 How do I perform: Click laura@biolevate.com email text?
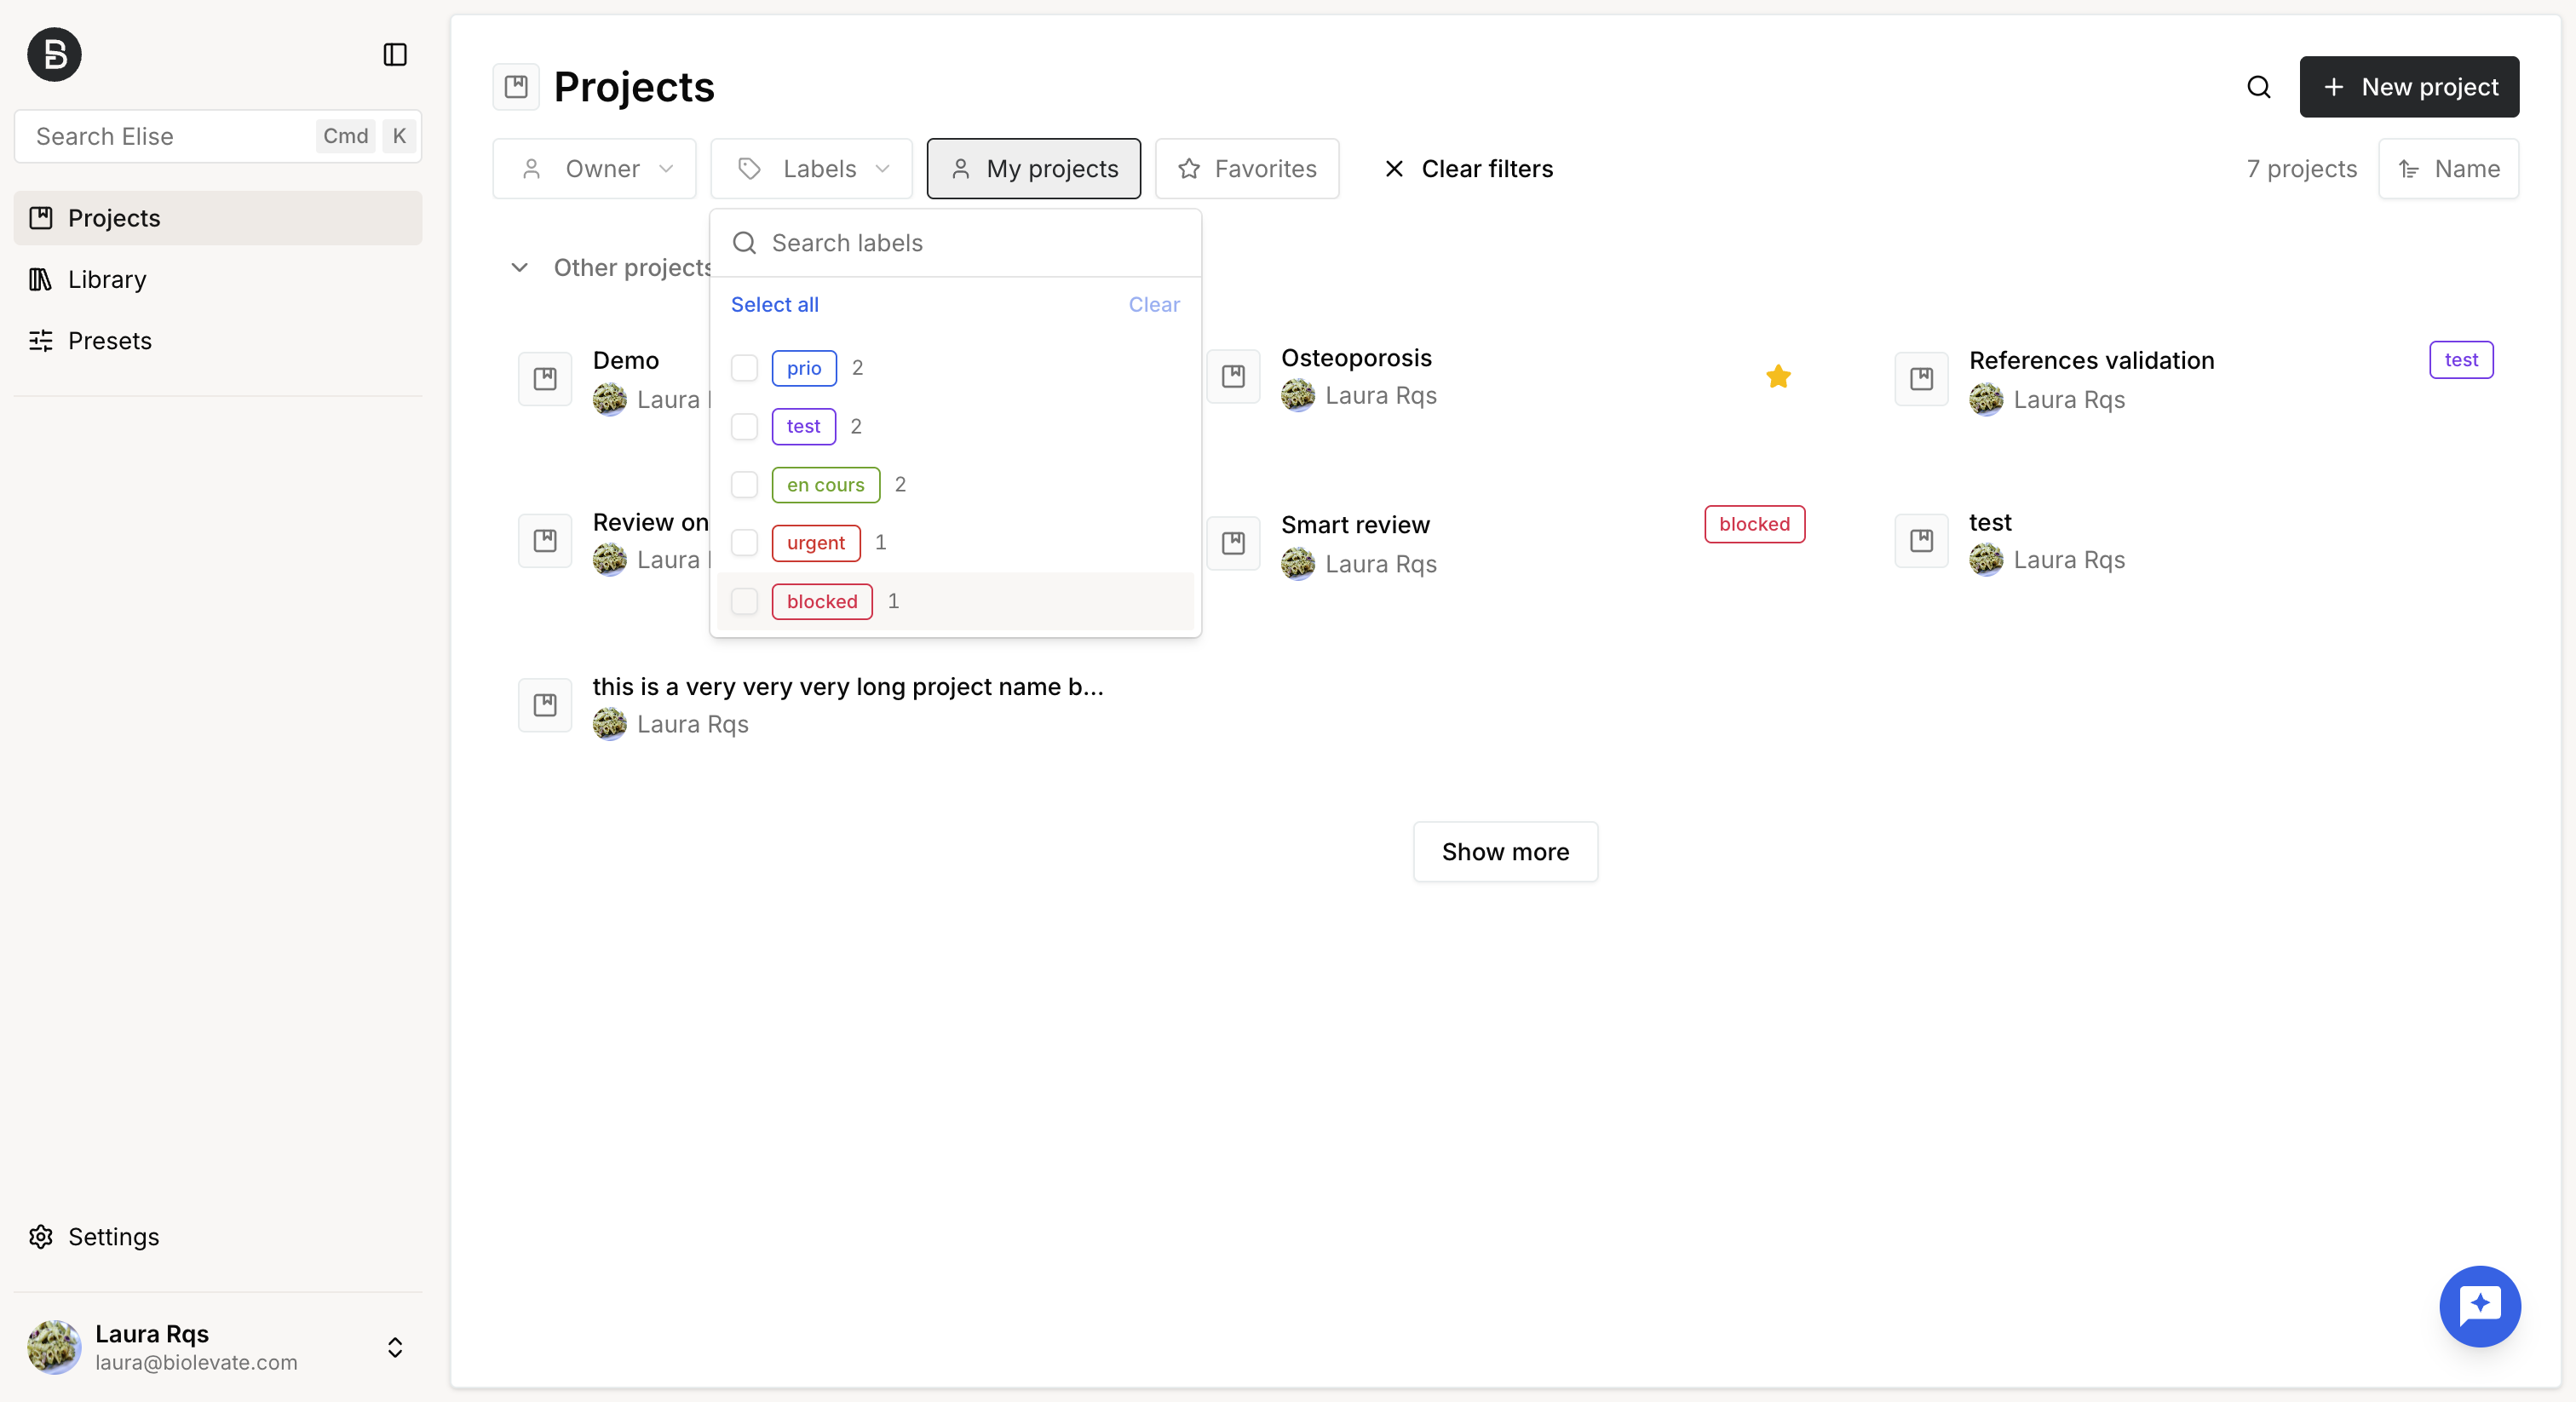pyautogui.click(x=196, y=1363)
